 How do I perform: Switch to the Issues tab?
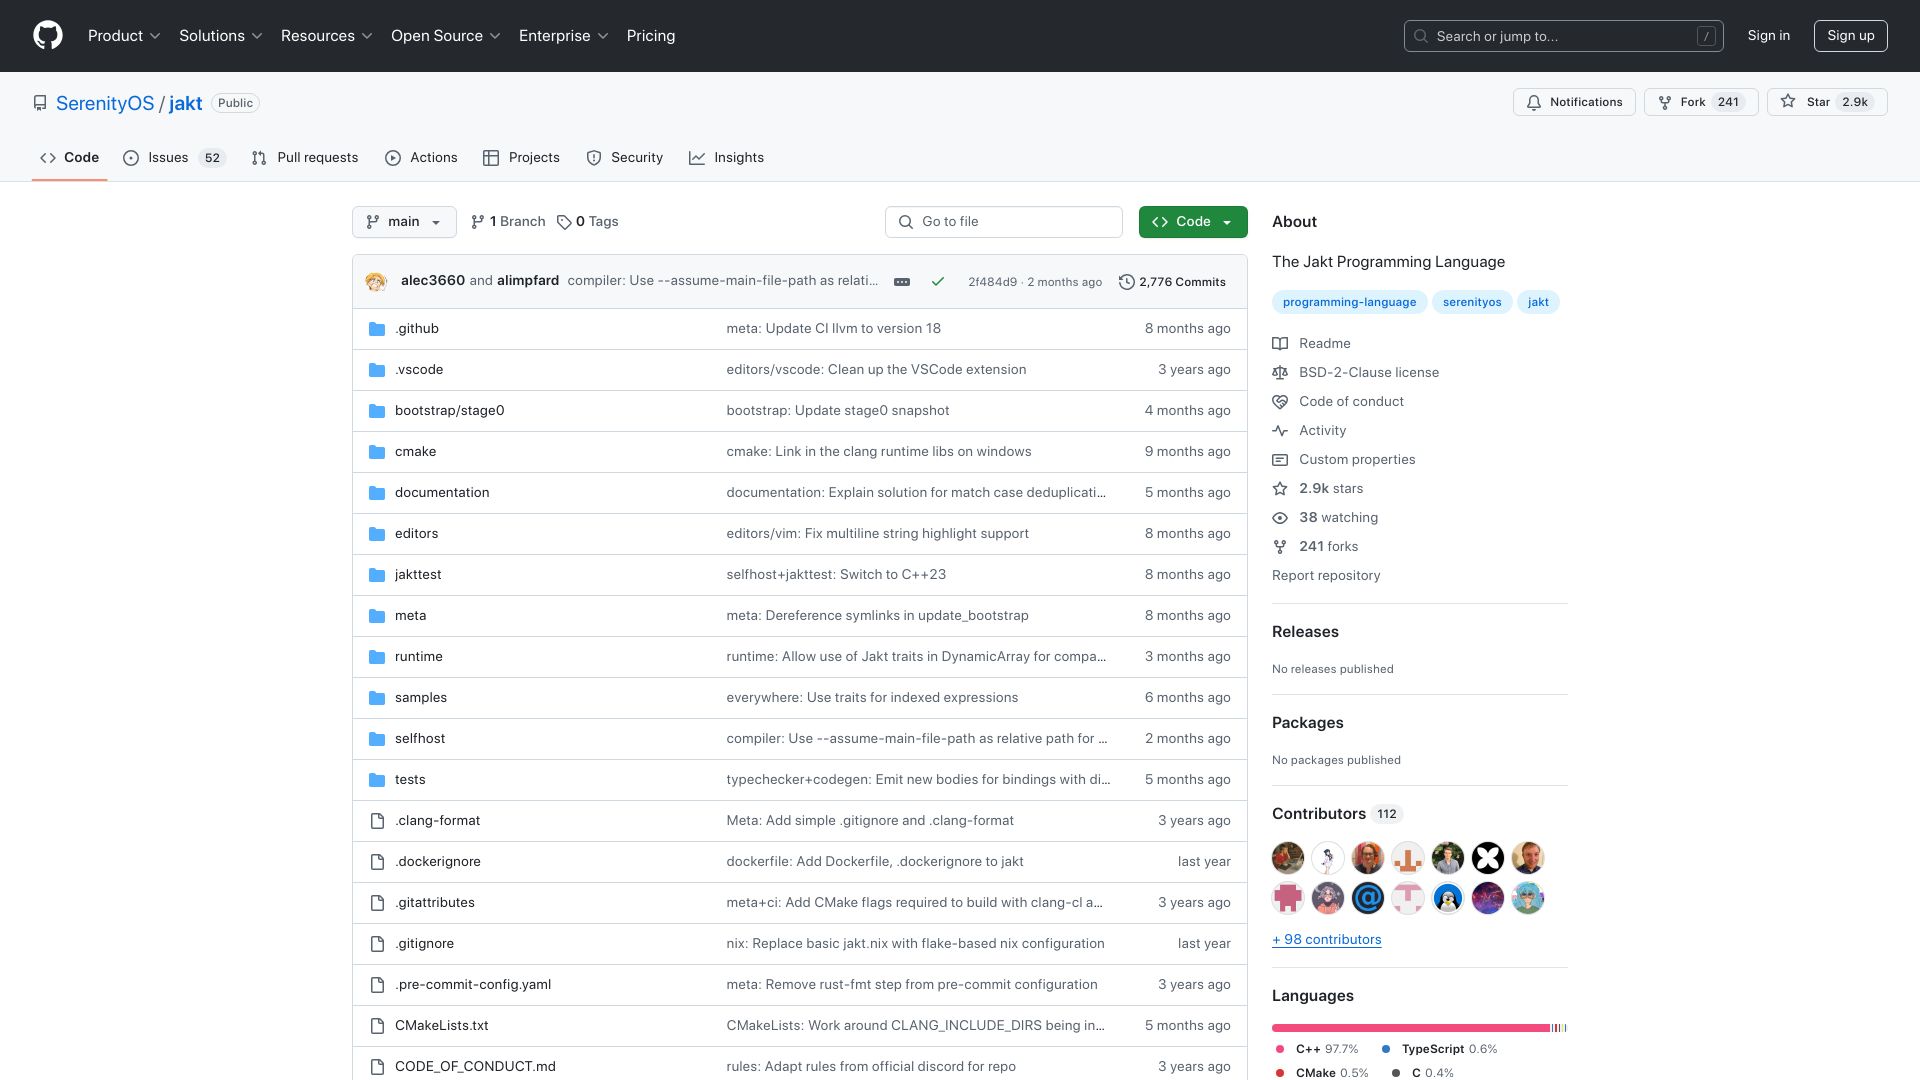(174, 158)
